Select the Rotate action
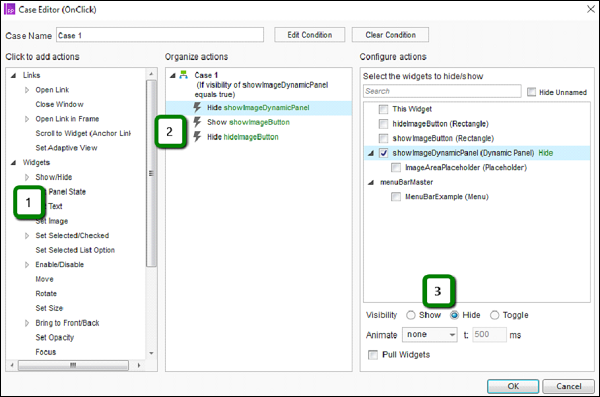600x397 pixels. [46, 294]
